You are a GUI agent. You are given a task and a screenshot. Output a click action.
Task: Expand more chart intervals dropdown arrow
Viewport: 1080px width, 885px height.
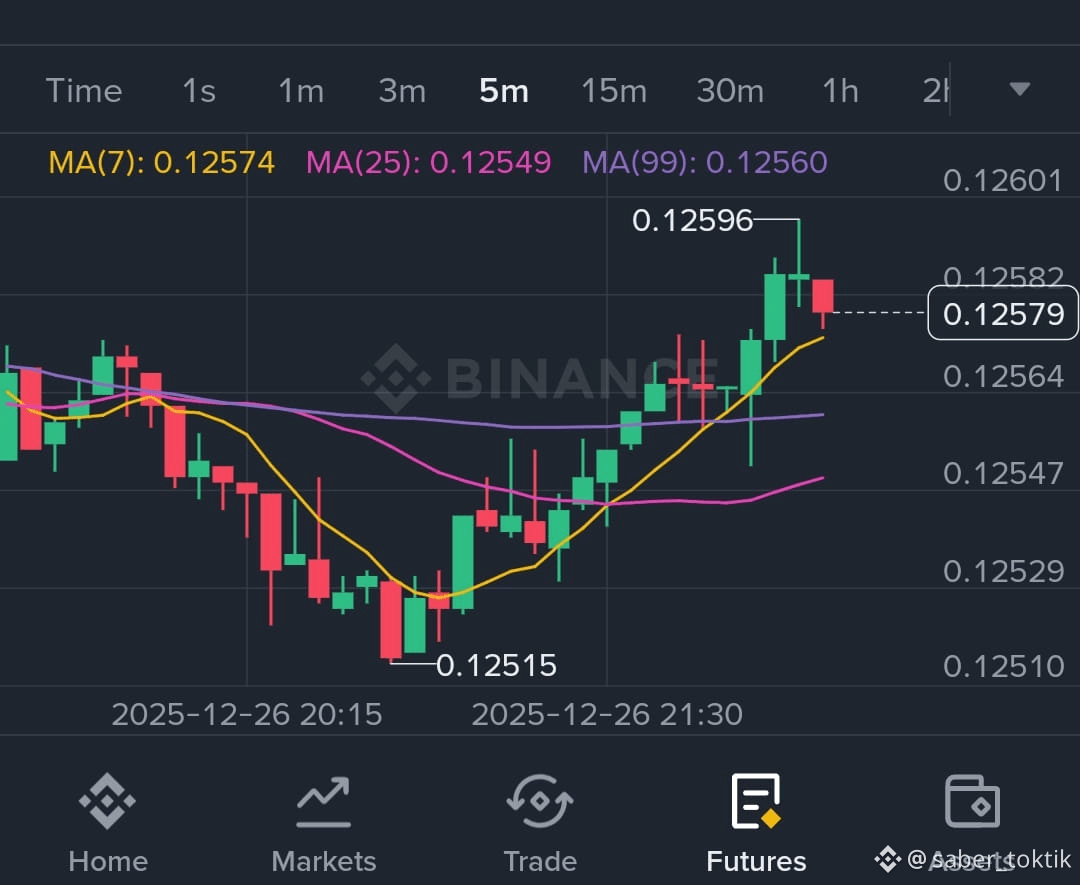[1019, 89]
